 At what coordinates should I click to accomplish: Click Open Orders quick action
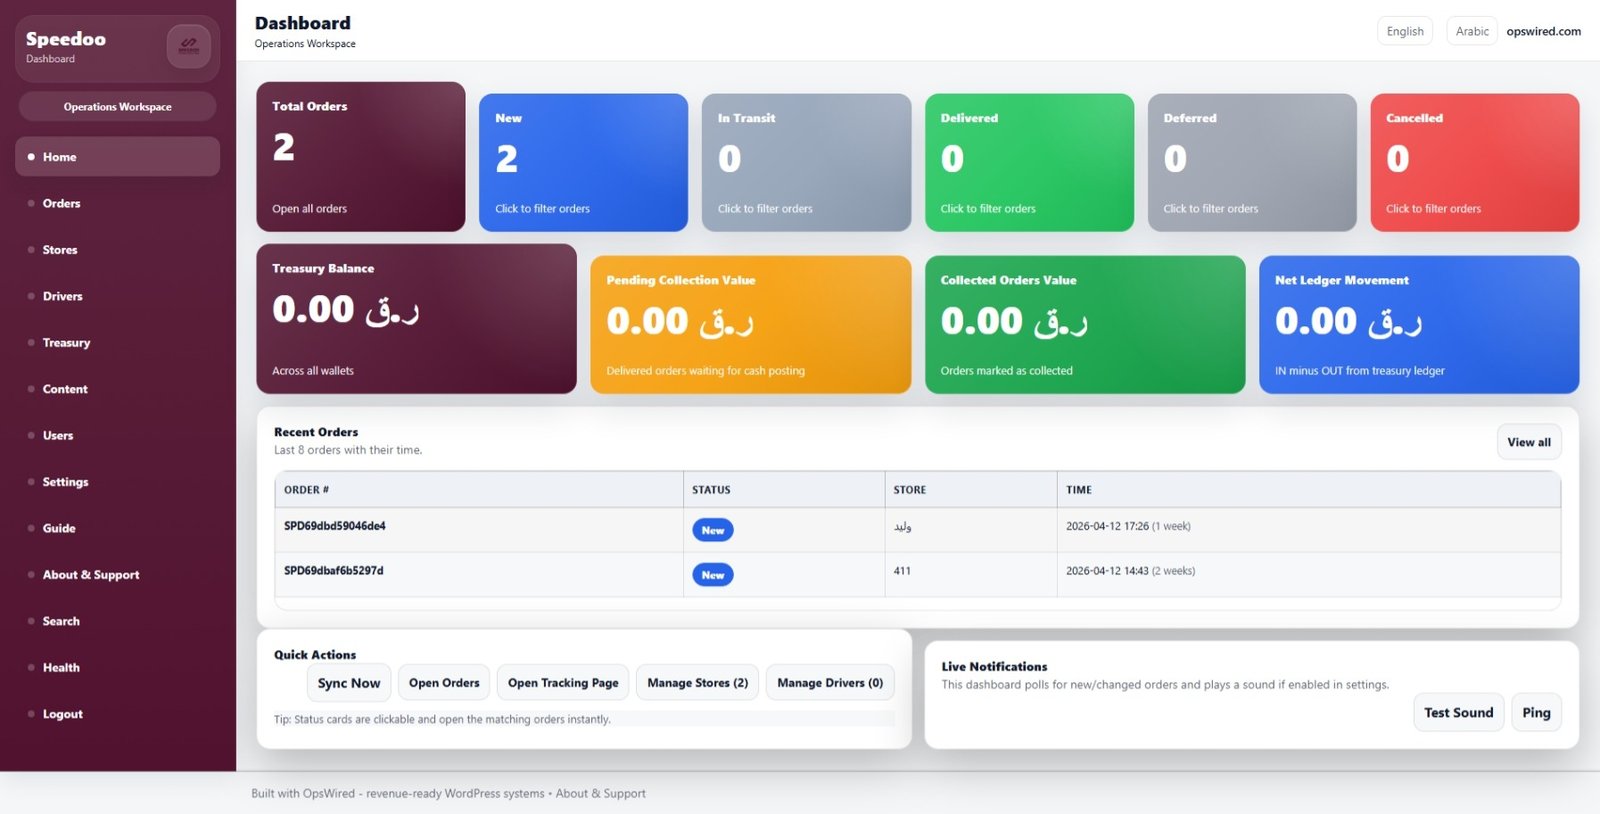point(444,683)
